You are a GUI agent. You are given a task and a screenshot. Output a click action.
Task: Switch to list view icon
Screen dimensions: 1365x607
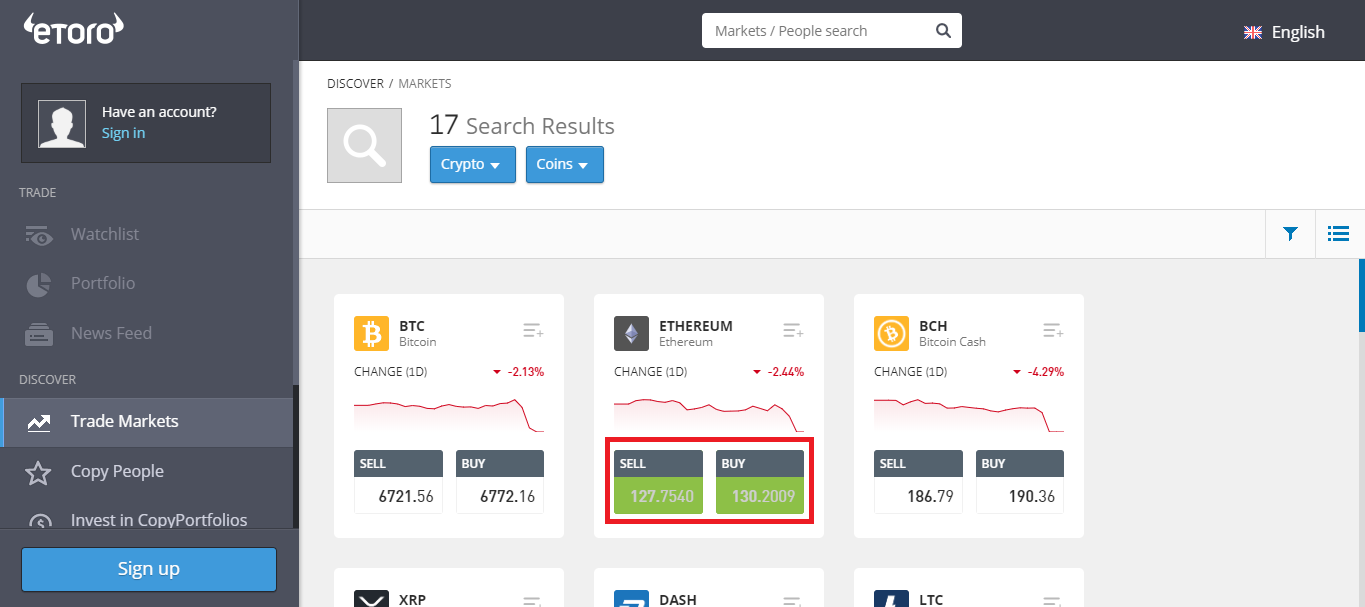tap(1338, 234)
